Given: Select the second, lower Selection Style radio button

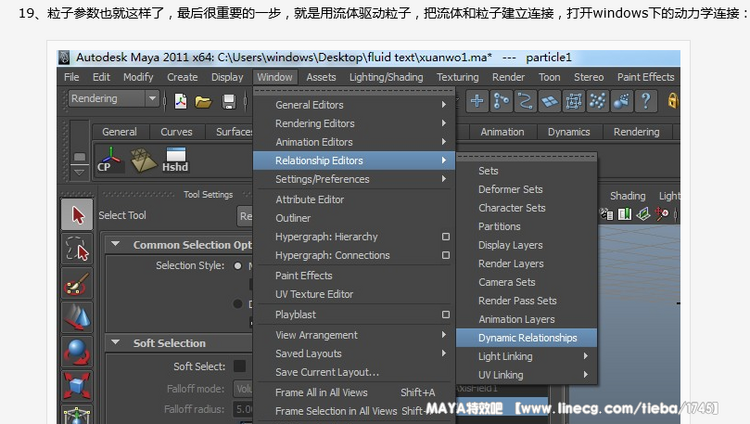Looking at the screenshot, I should [x=238, y=304].
